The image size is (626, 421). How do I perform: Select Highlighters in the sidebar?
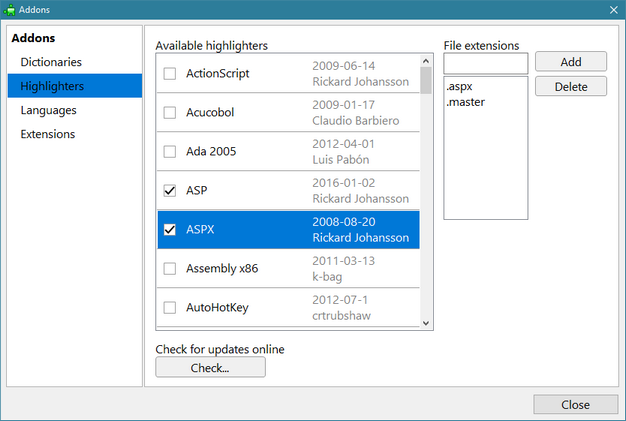click(53, 86)
